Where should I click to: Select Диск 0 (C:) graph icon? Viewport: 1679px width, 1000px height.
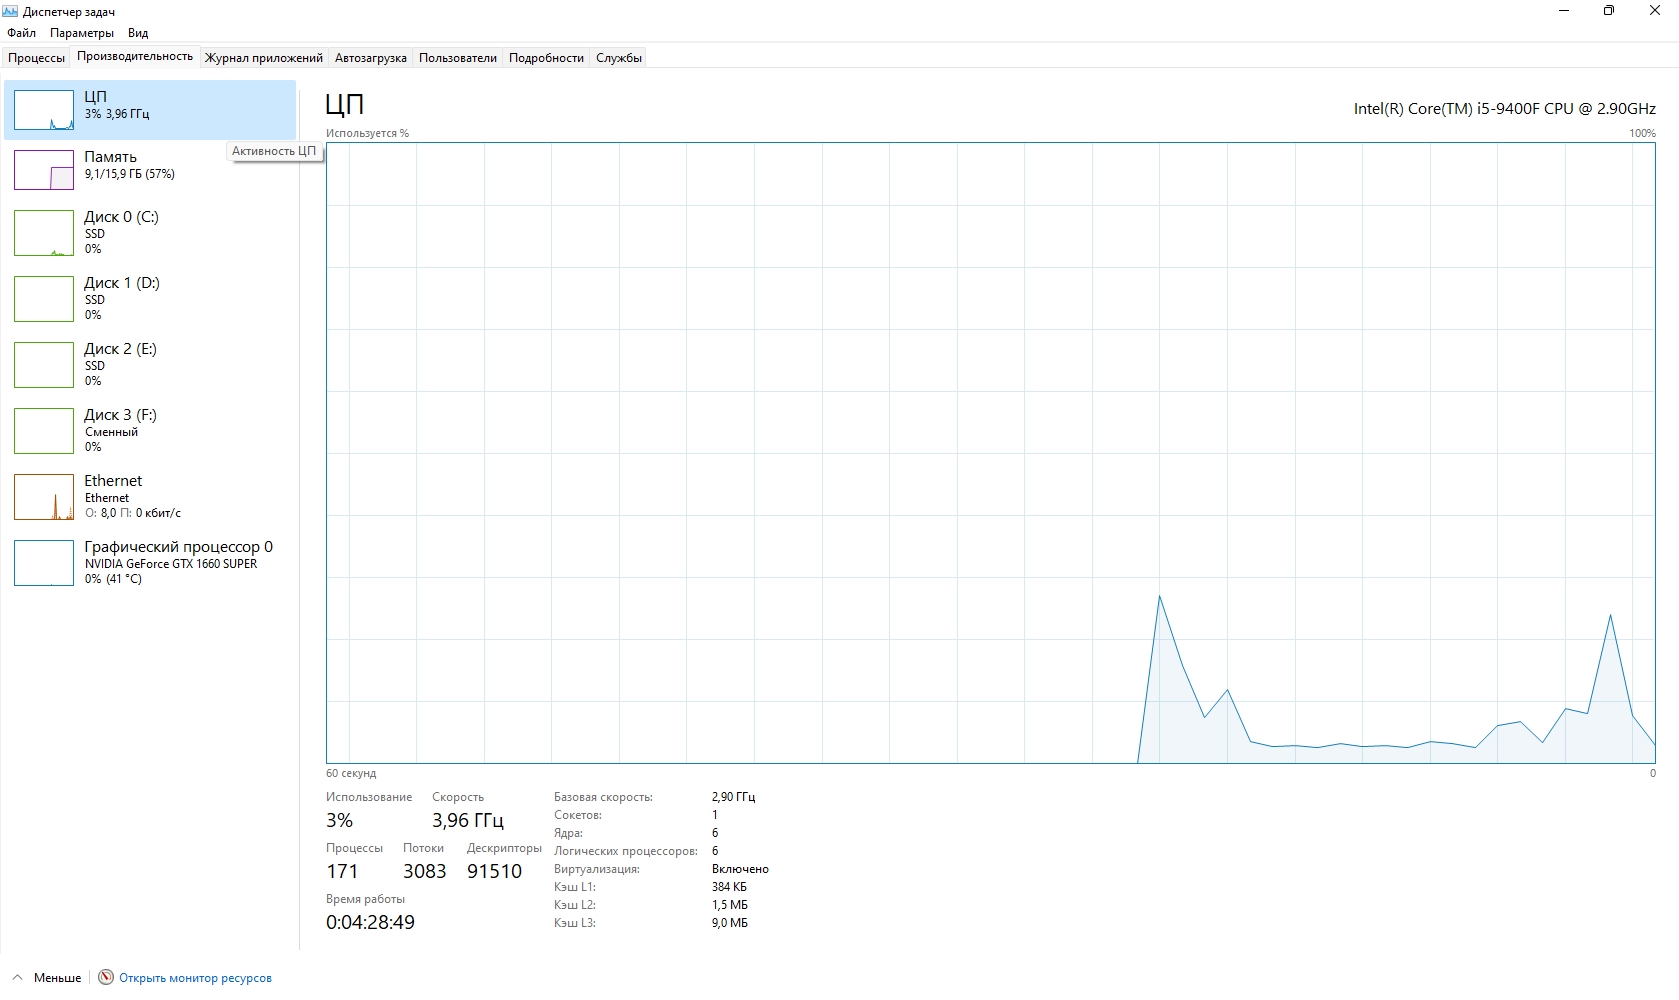coord(44,233)
